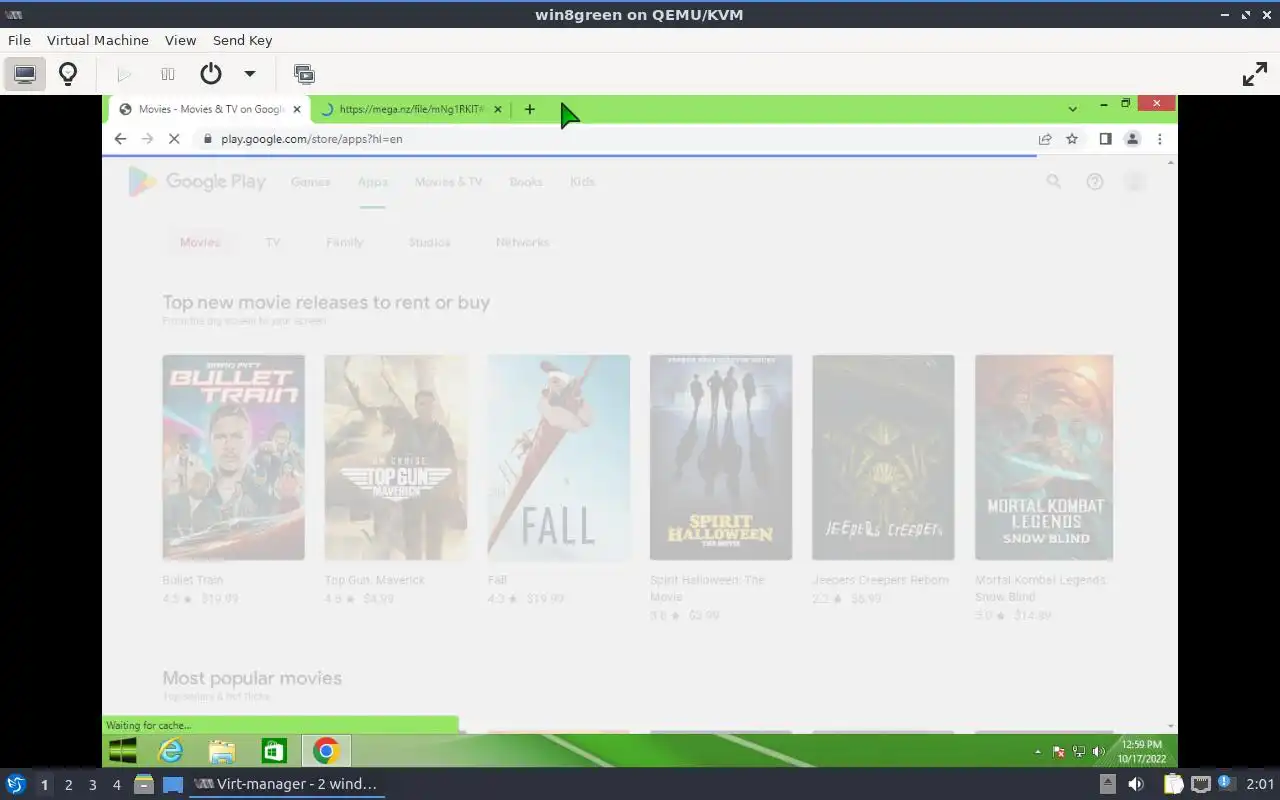
Task: View site information lock icon
Action: click(x=208, y=139)
